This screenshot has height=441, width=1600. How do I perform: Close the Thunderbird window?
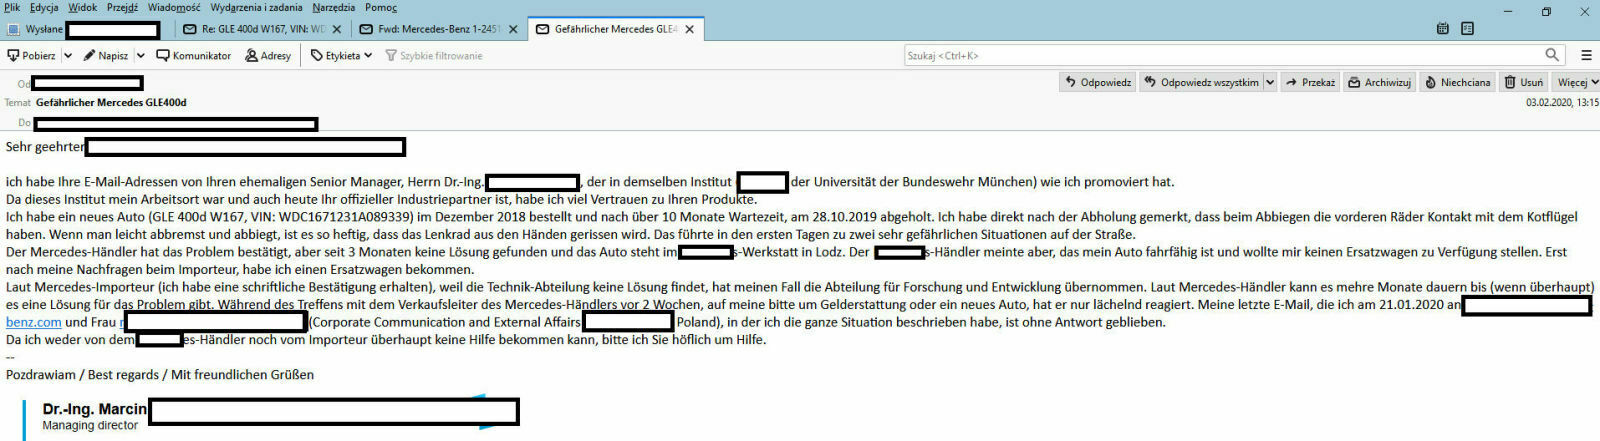tap(1584, 11)
